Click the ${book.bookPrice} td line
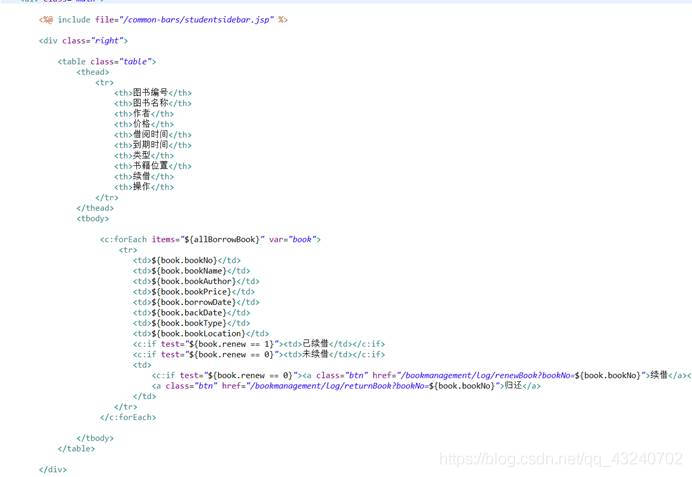The height and width of the screenshot is (477, 692). (194, 292)
